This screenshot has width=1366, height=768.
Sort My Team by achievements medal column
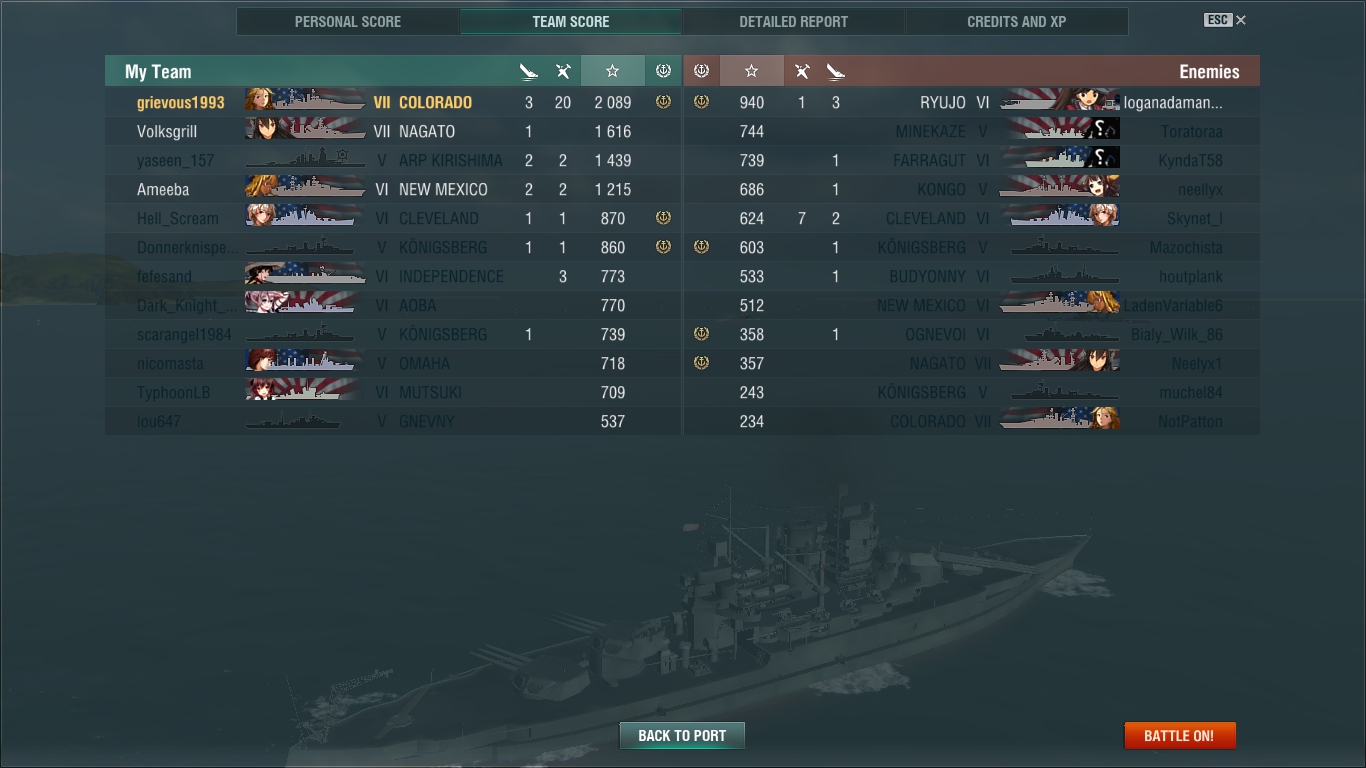(663, 71)
